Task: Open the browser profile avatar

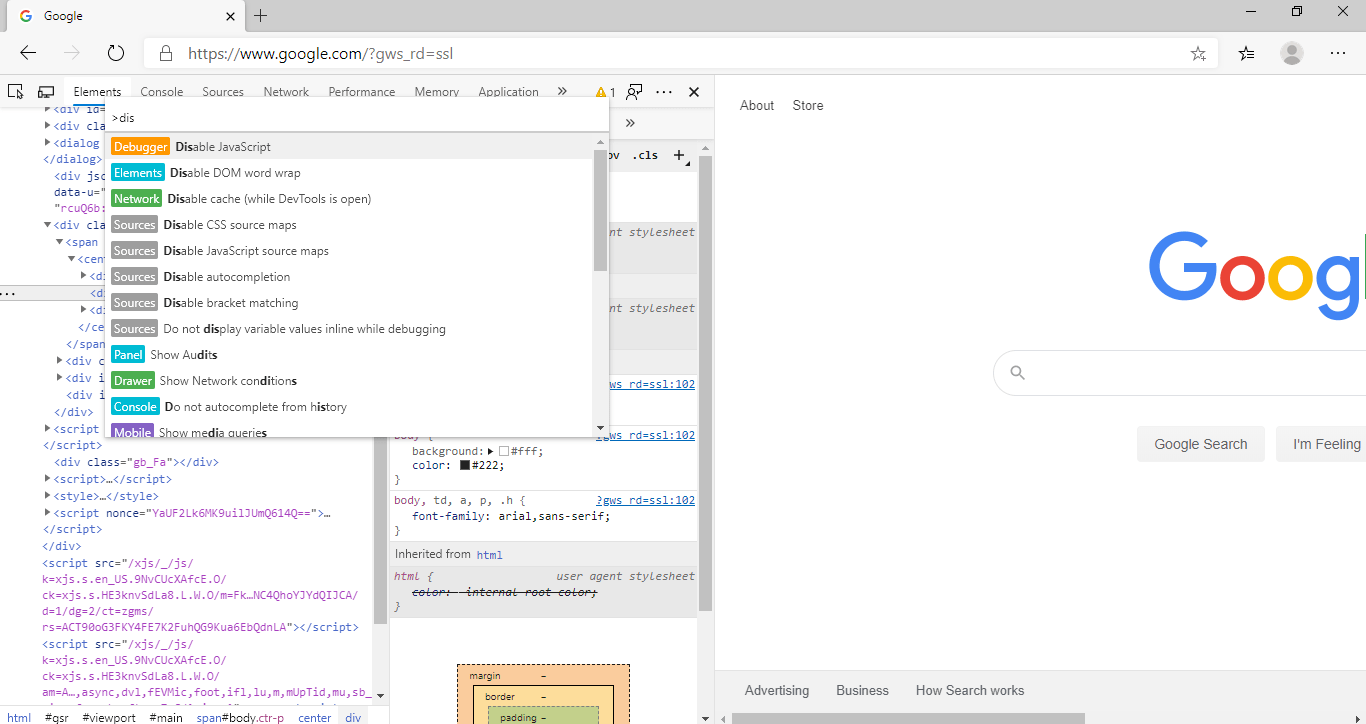Action: click(x=1292, y=53)
